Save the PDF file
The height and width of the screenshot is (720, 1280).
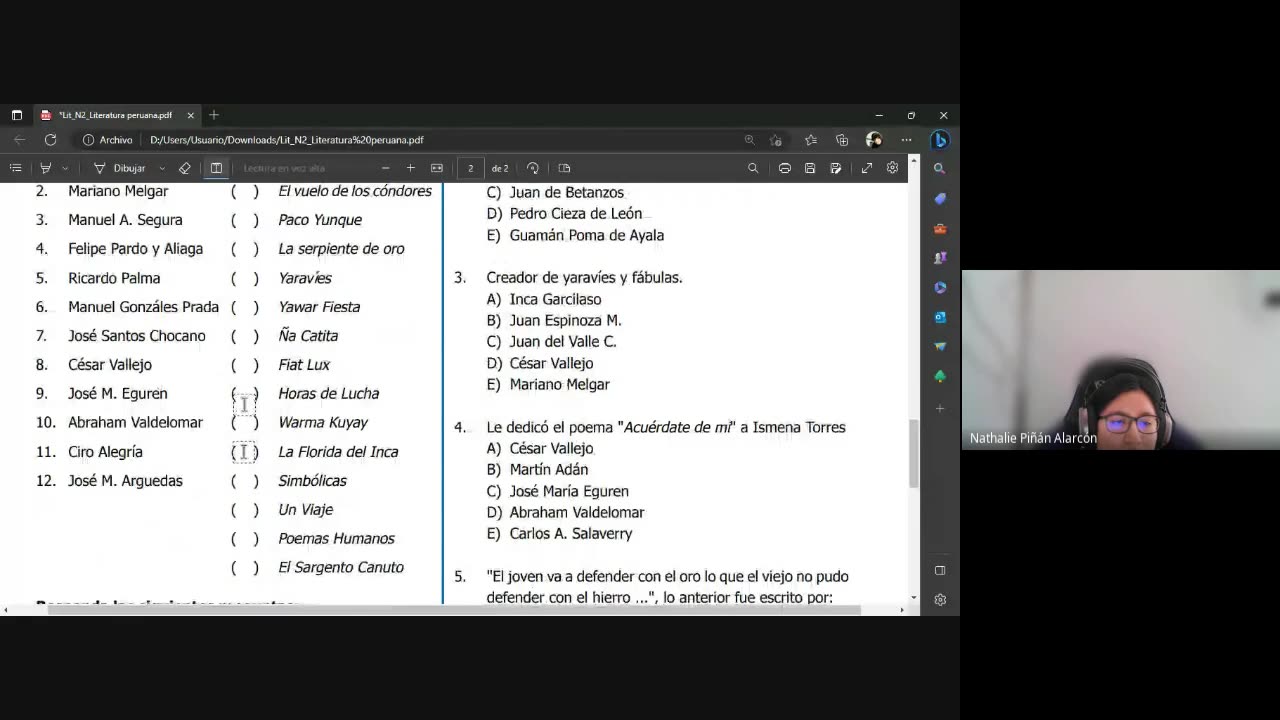810,168
